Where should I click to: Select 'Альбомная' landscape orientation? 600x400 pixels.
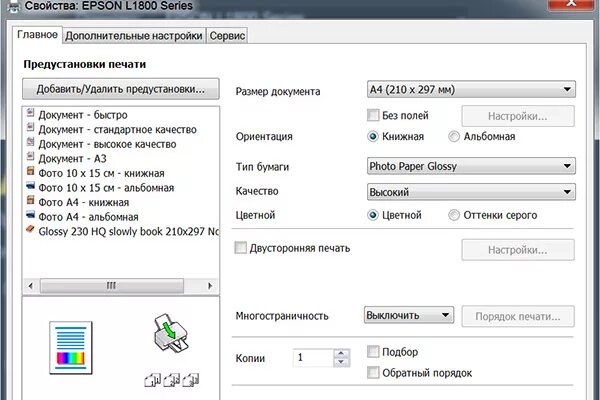[454, 136]
